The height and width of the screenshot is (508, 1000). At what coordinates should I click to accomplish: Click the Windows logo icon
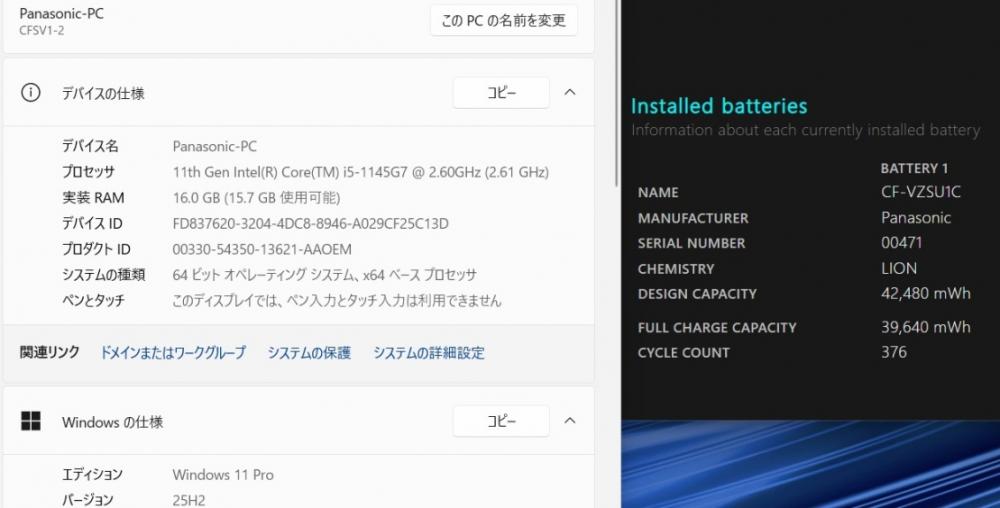tap(31, 421)
